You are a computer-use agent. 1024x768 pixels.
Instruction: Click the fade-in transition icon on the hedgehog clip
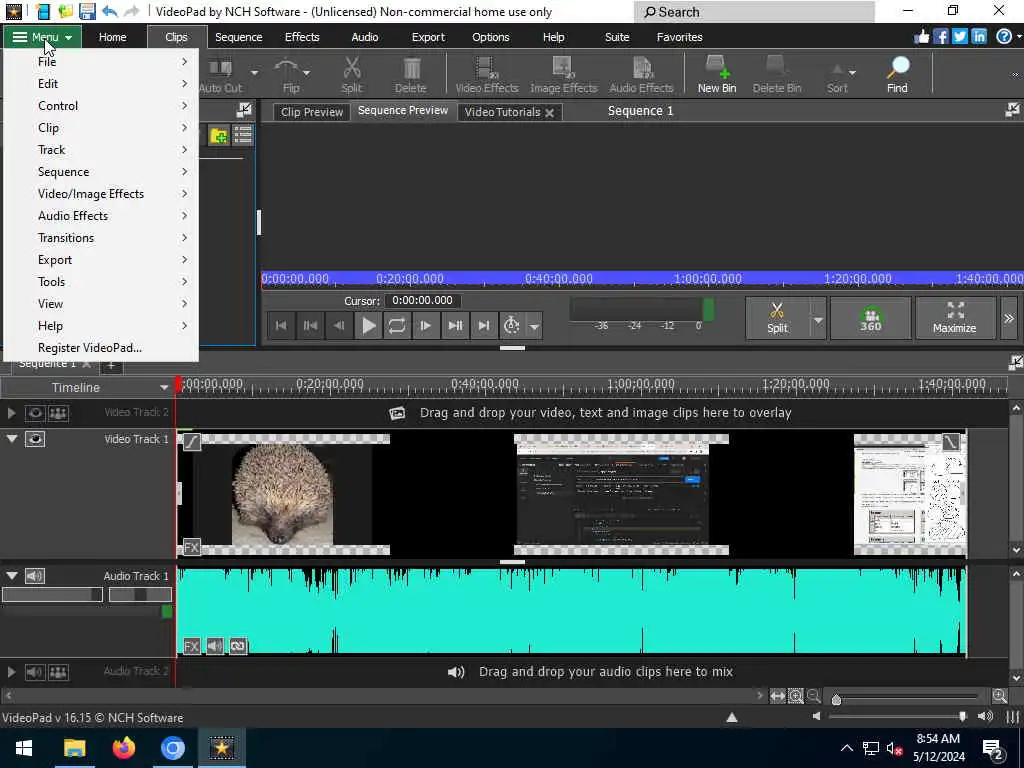[x=191, y=442]
